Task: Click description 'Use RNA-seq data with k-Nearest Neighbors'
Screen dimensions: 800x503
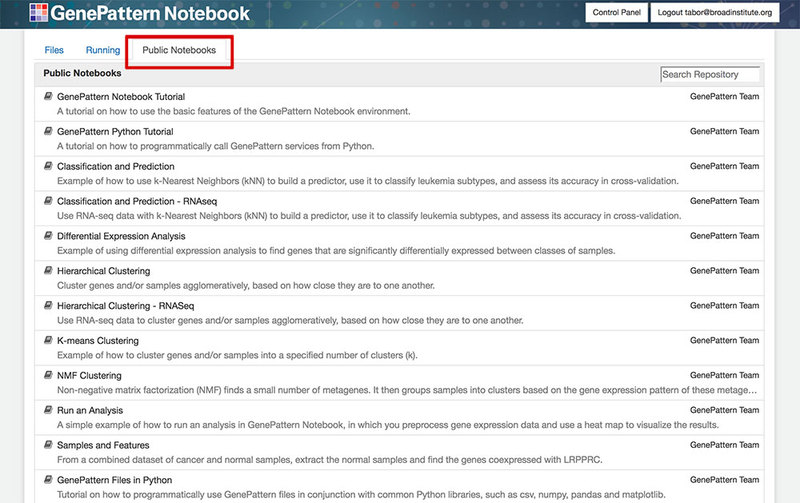Action: [369, 216]
